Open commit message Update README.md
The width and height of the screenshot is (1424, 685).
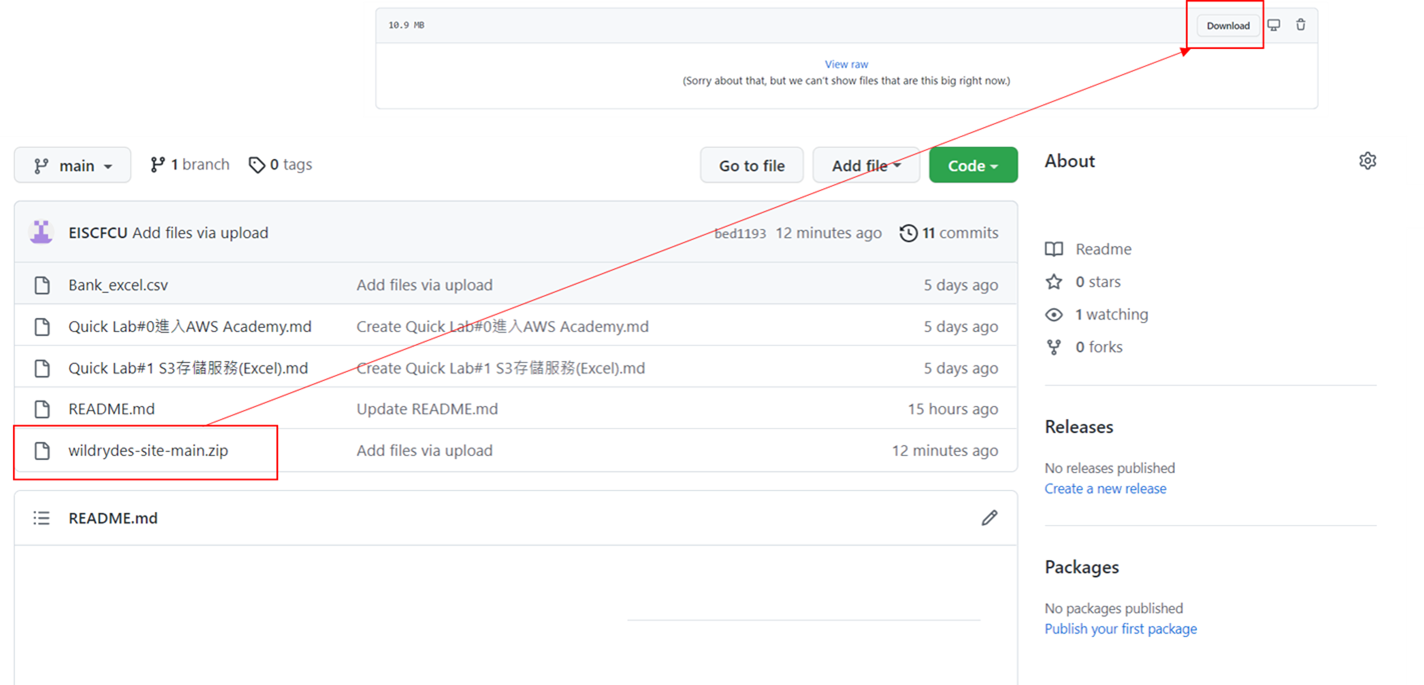coord(427,409)
